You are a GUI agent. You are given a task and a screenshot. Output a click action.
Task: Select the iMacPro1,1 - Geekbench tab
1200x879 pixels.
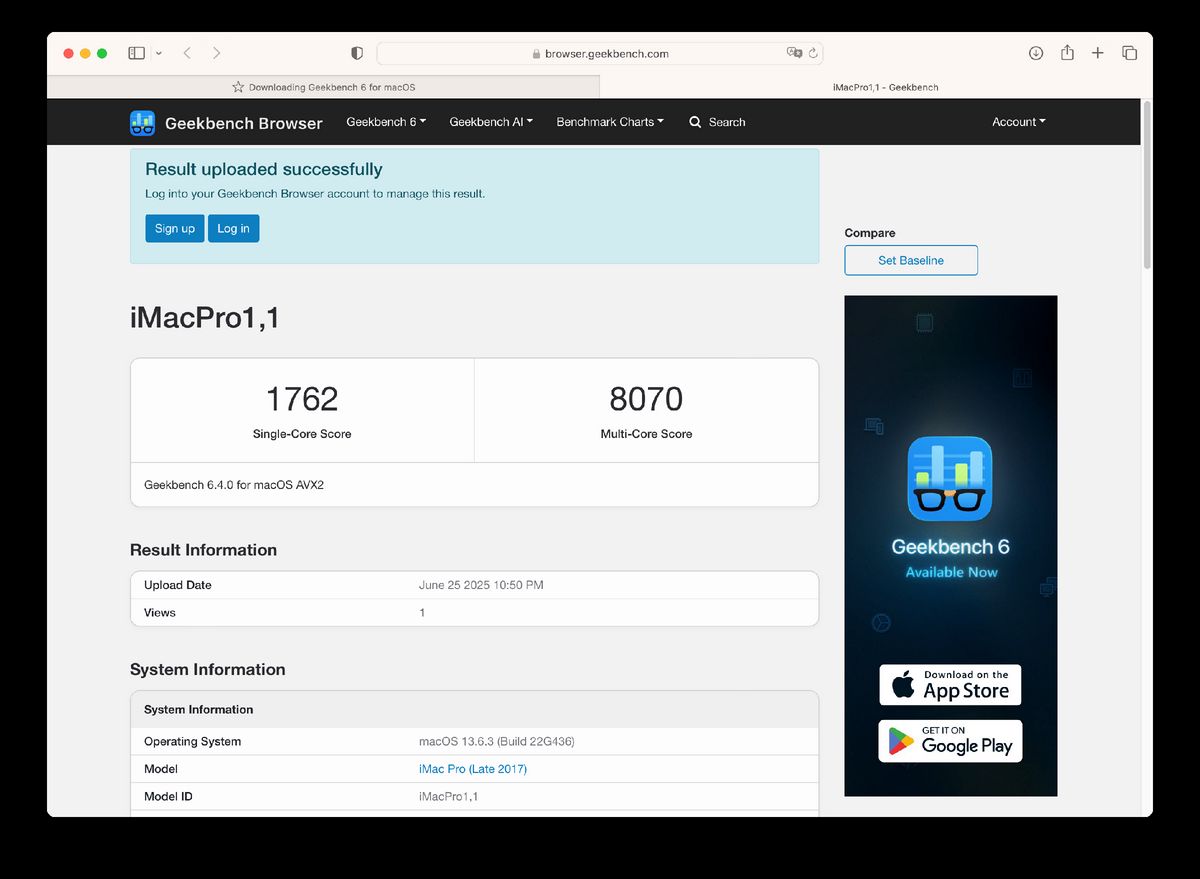tap(884, 87)
